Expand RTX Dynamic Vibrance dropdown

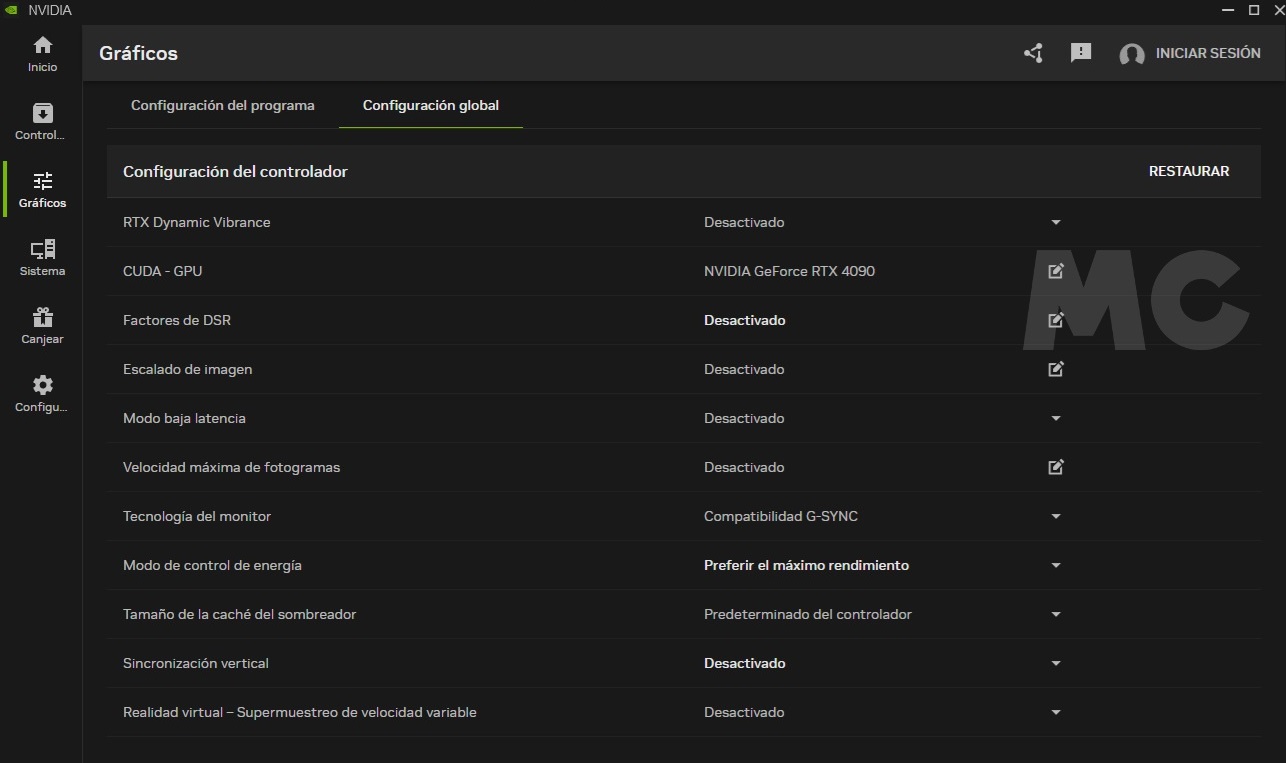[1056, 222]
